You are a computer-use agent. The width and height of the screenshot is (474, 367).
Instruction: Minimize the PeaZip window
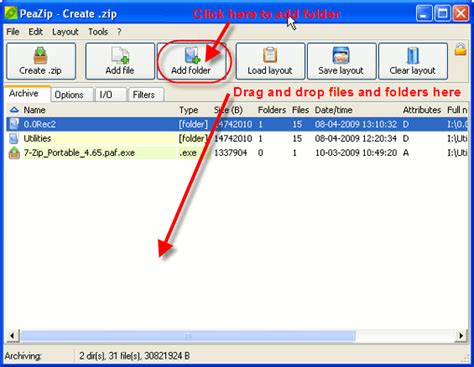[424, 14]
